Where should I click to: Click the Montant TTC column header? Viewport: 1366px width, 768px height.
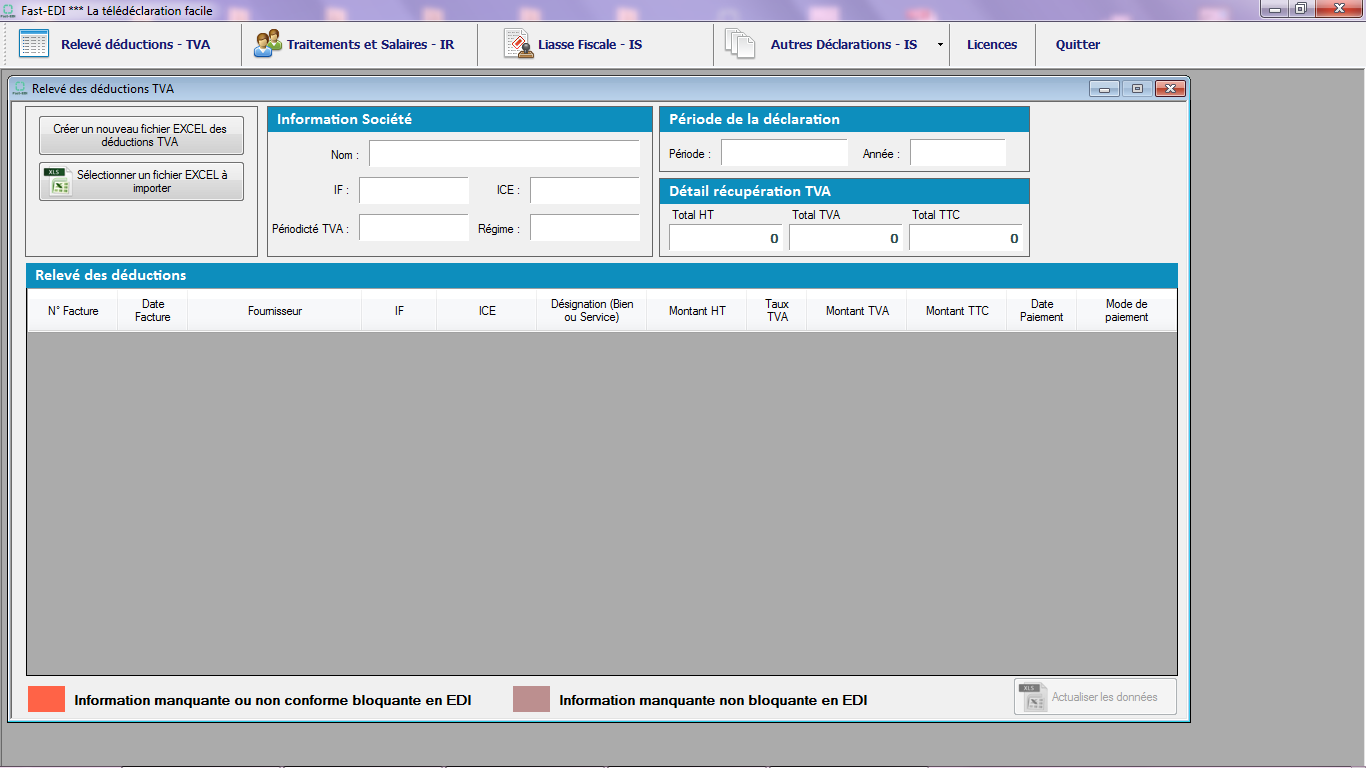(x=957, y=311)
